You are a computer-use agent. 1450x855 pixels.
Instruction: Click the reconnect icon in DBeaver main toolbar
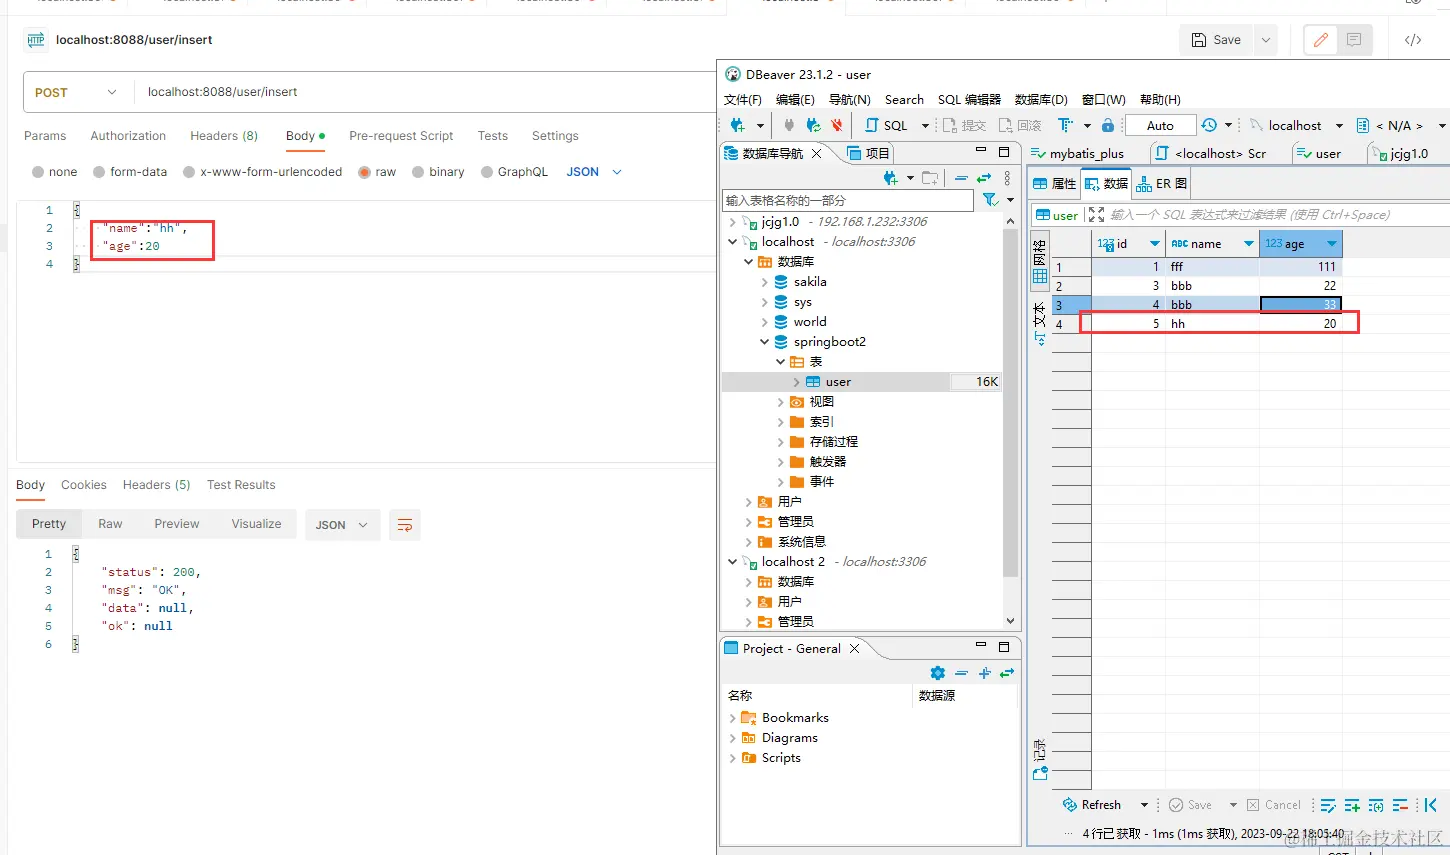[x=813, y=125]
